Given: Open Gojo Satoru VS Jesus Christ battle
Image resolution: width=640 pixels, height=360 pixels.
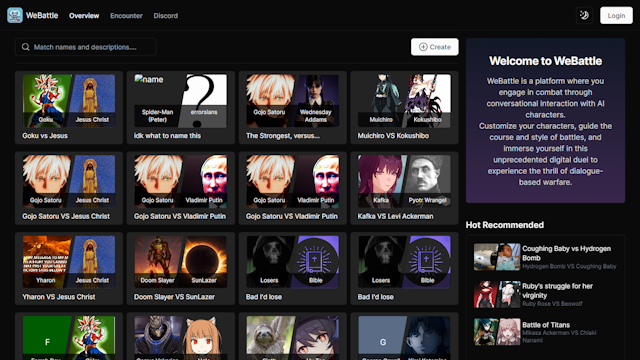Looking at the screenshot, I should [x=69, y=188].
